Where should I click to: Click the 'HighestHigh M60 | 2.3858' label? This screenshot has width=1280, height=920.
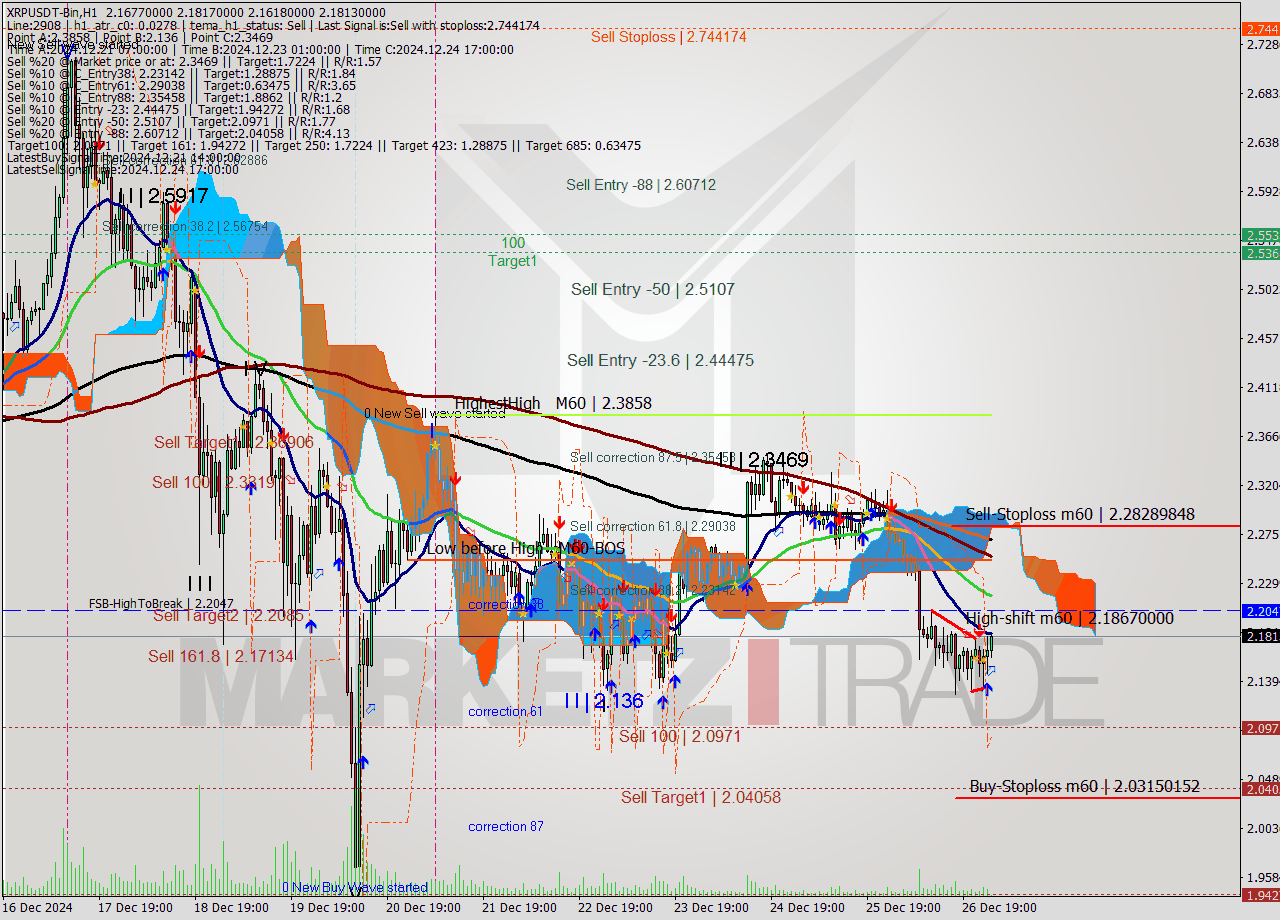[x=553, y=404]
